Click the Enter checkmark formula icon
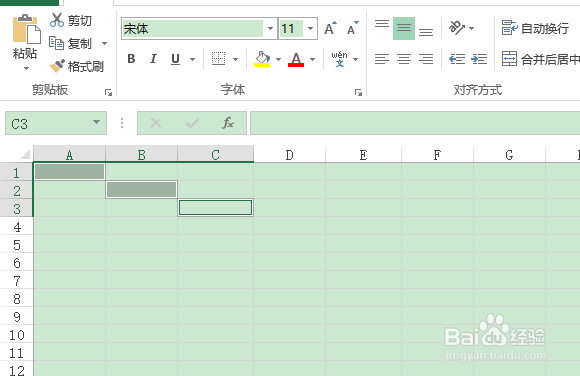Viewport: 580px width, 376px height. (x=192, y=123)
